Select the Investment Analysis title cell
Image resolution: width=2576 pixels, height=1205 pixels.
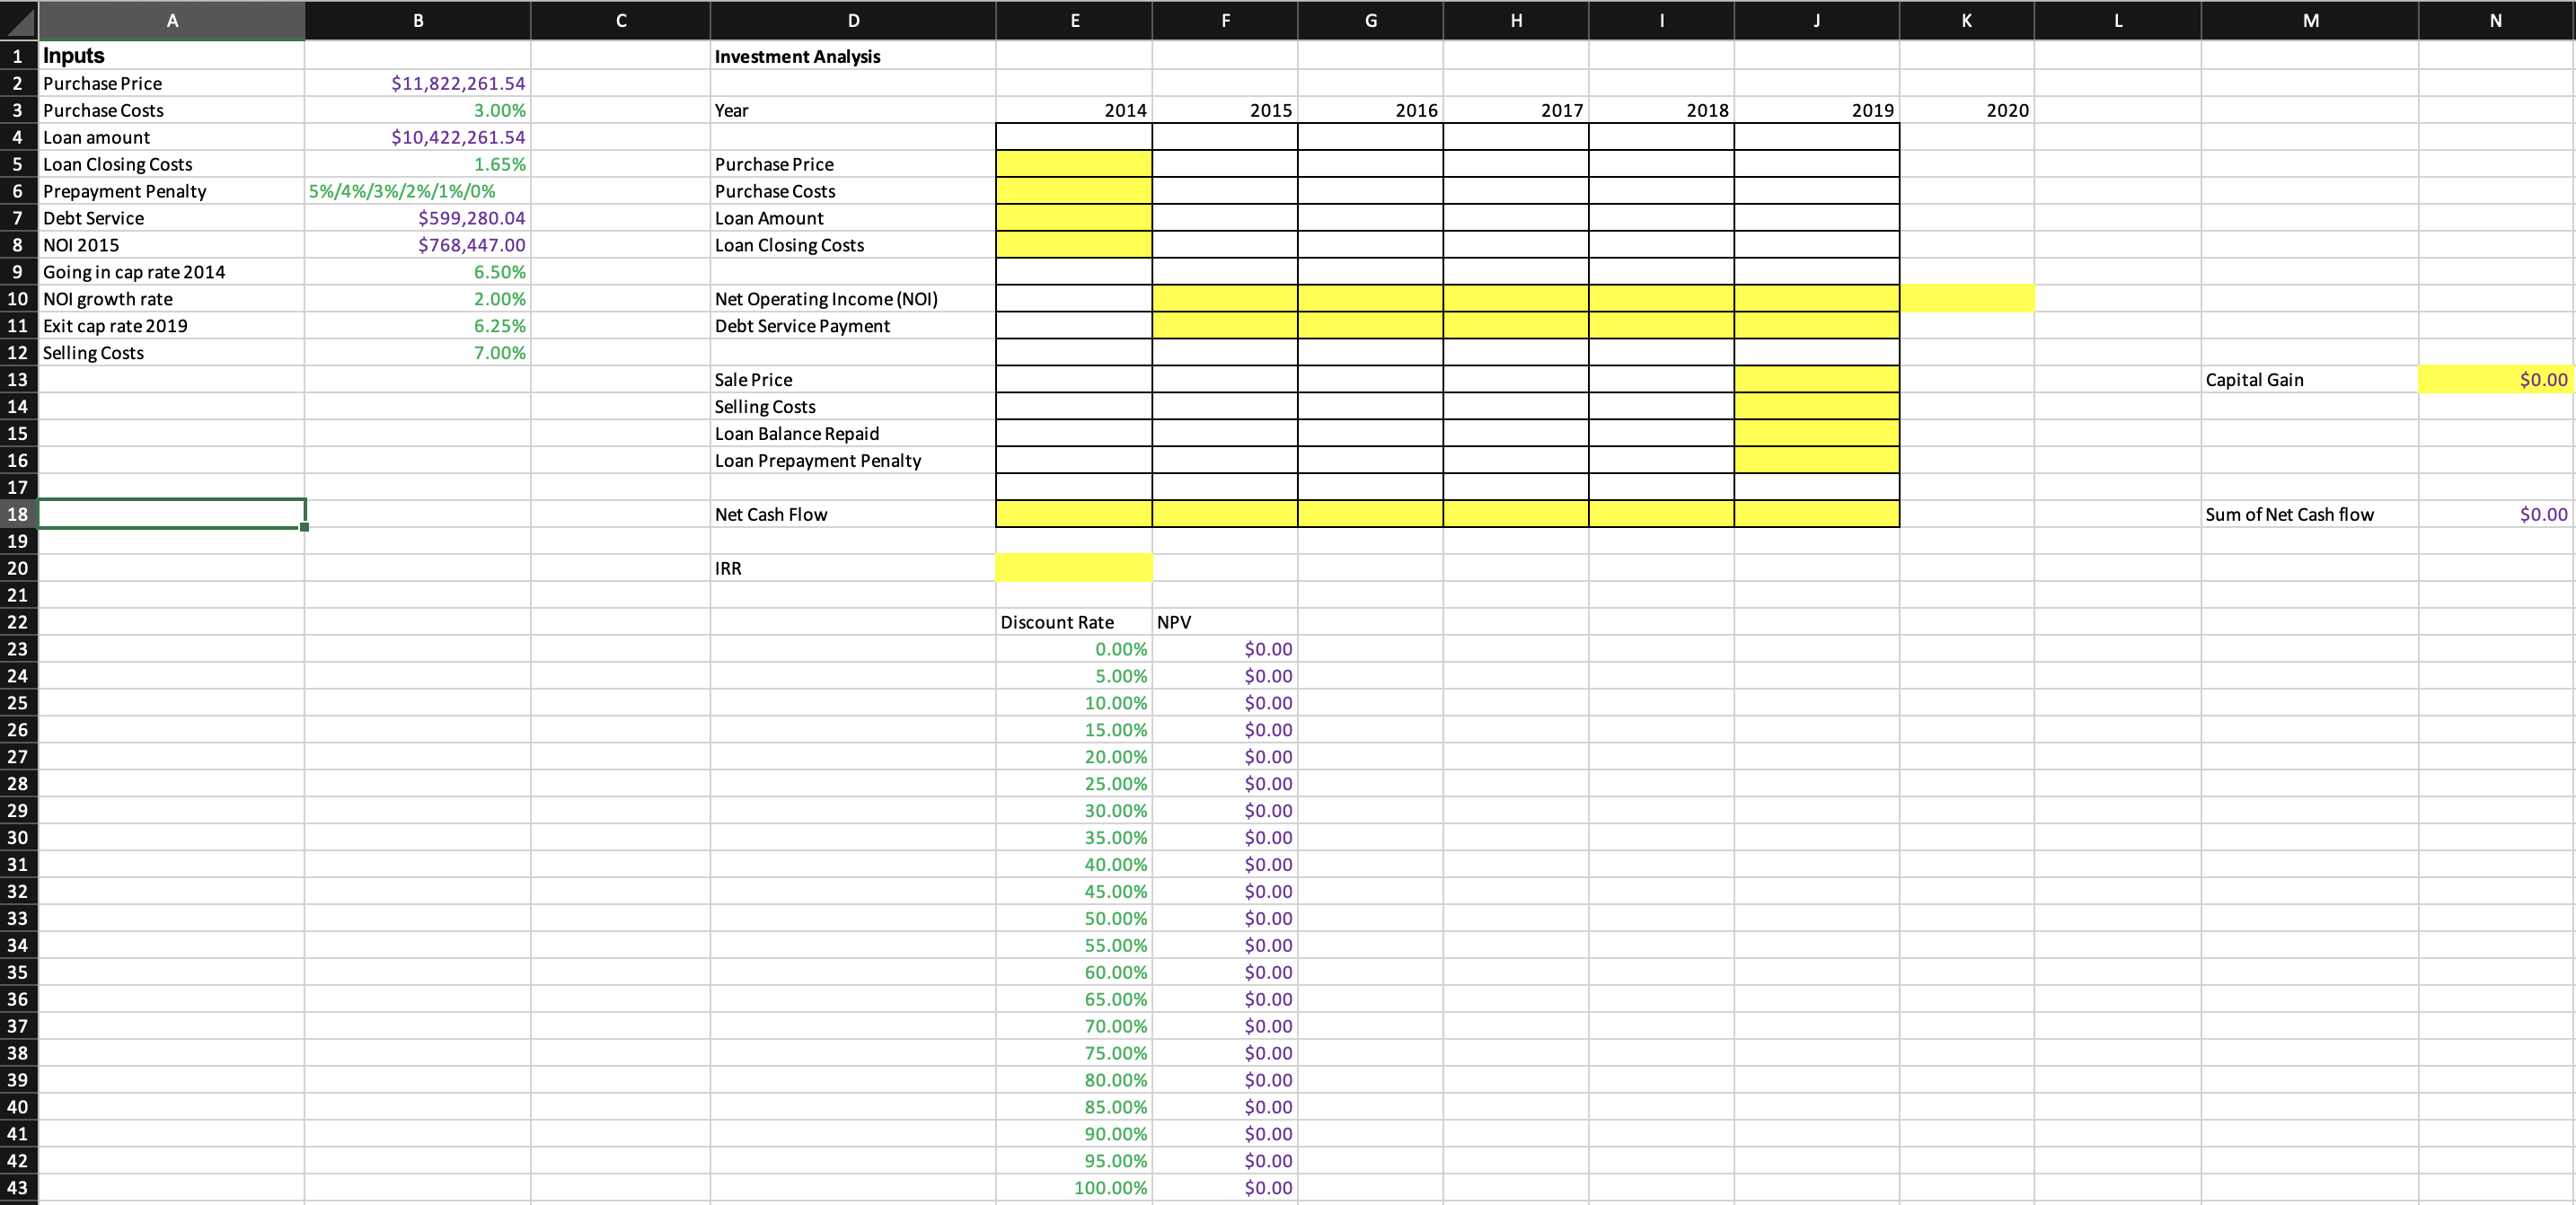pos(852,56)
